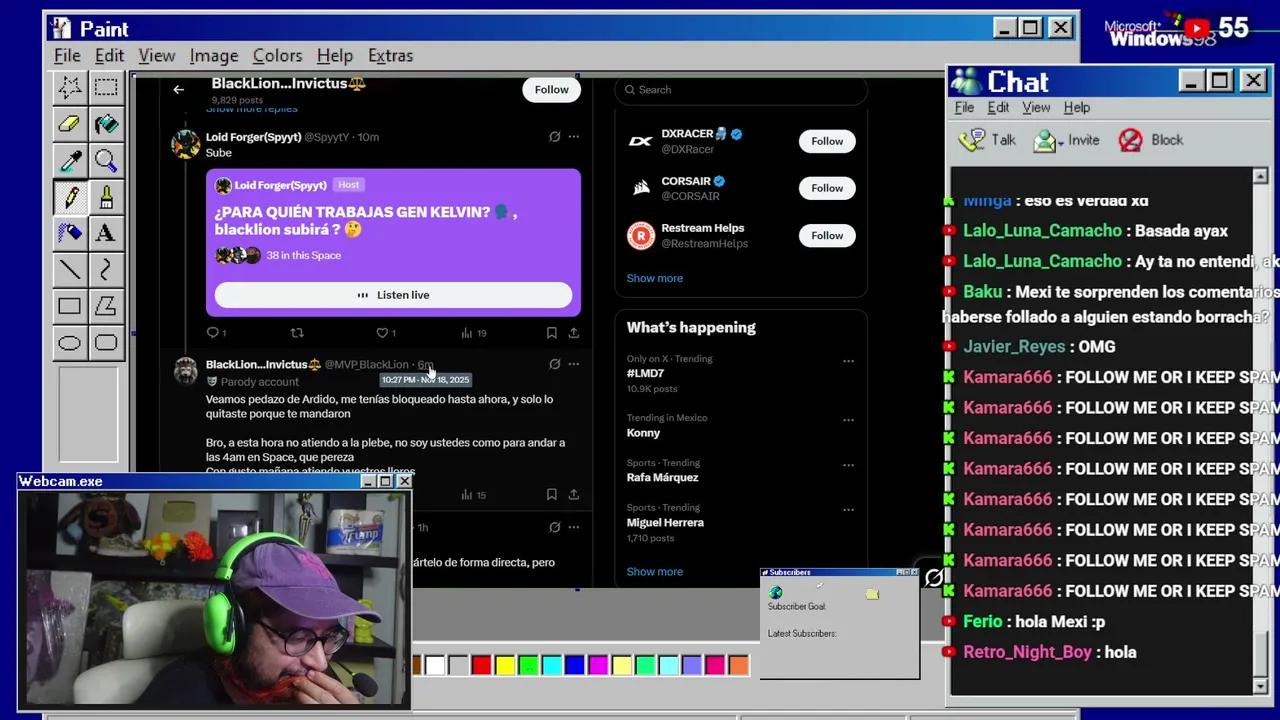Open the three-dot menu for Konny trend
This screenshot has width=1280, height=720.
click(x=848, y=420)
